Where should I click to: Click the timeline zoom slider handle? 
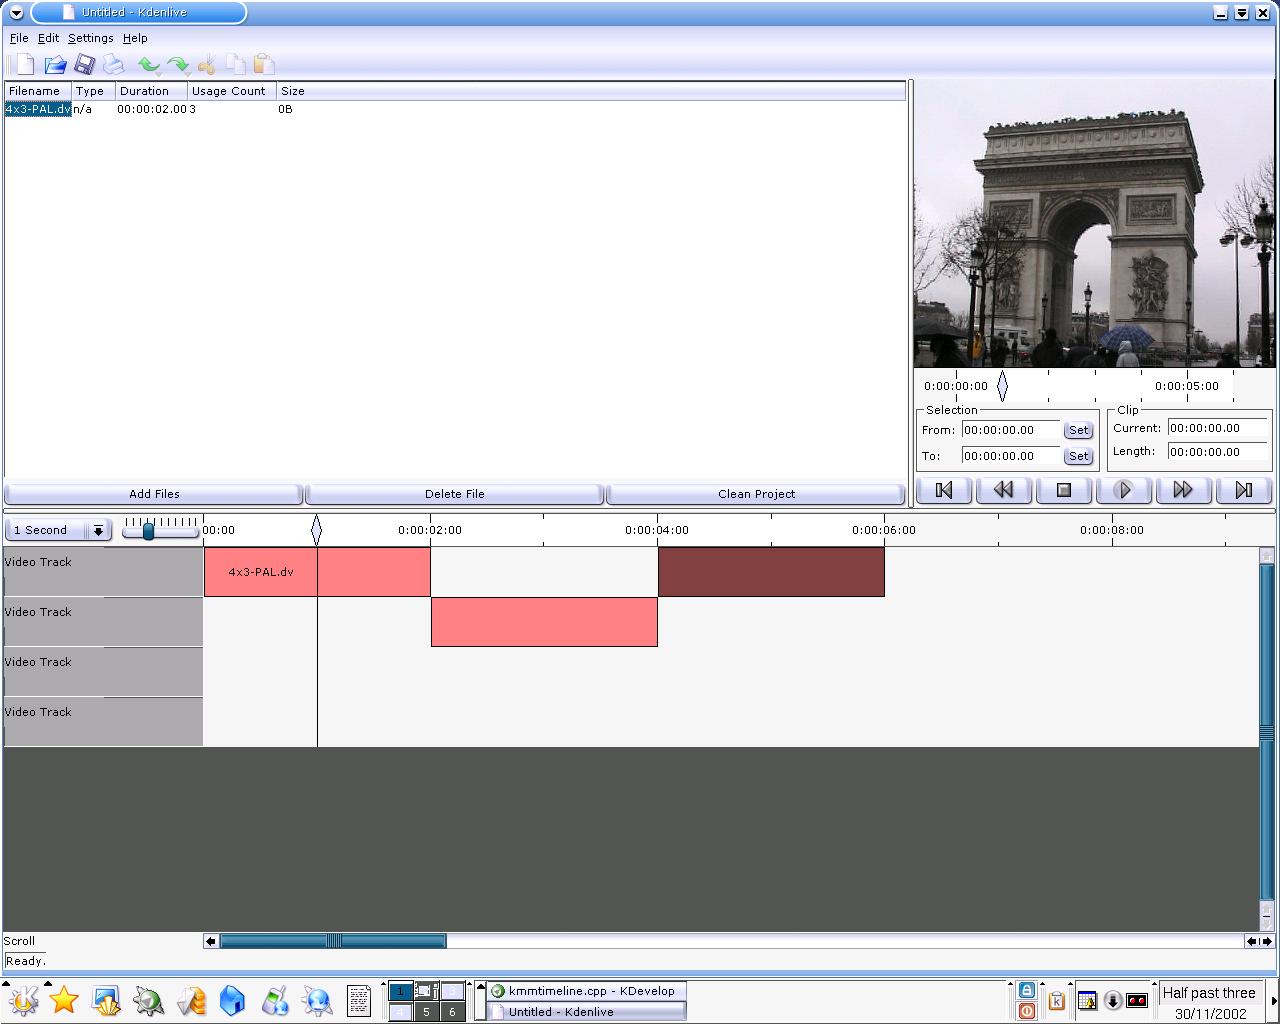[148, 531]
